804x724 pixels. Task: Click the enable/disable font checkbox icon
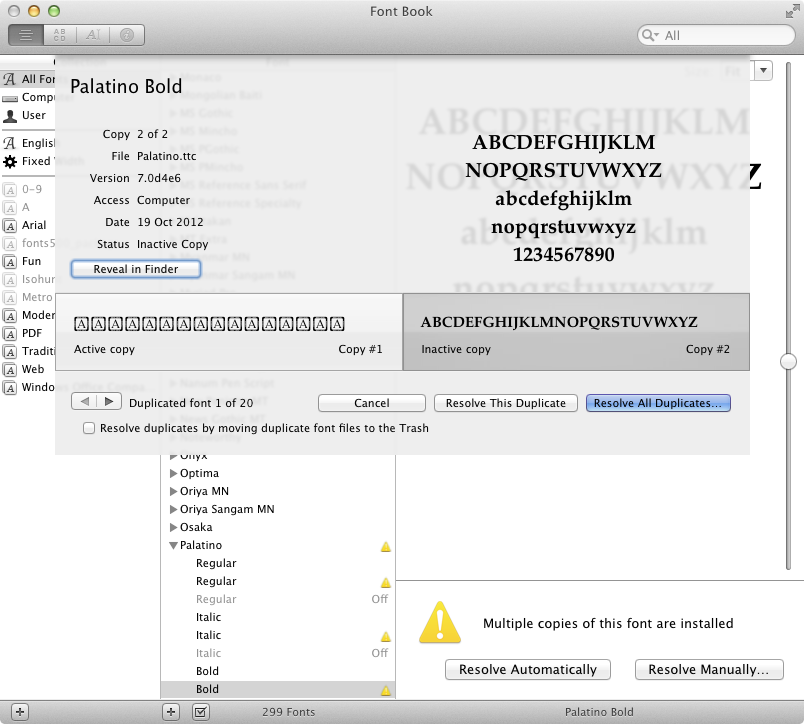(200, 712)
